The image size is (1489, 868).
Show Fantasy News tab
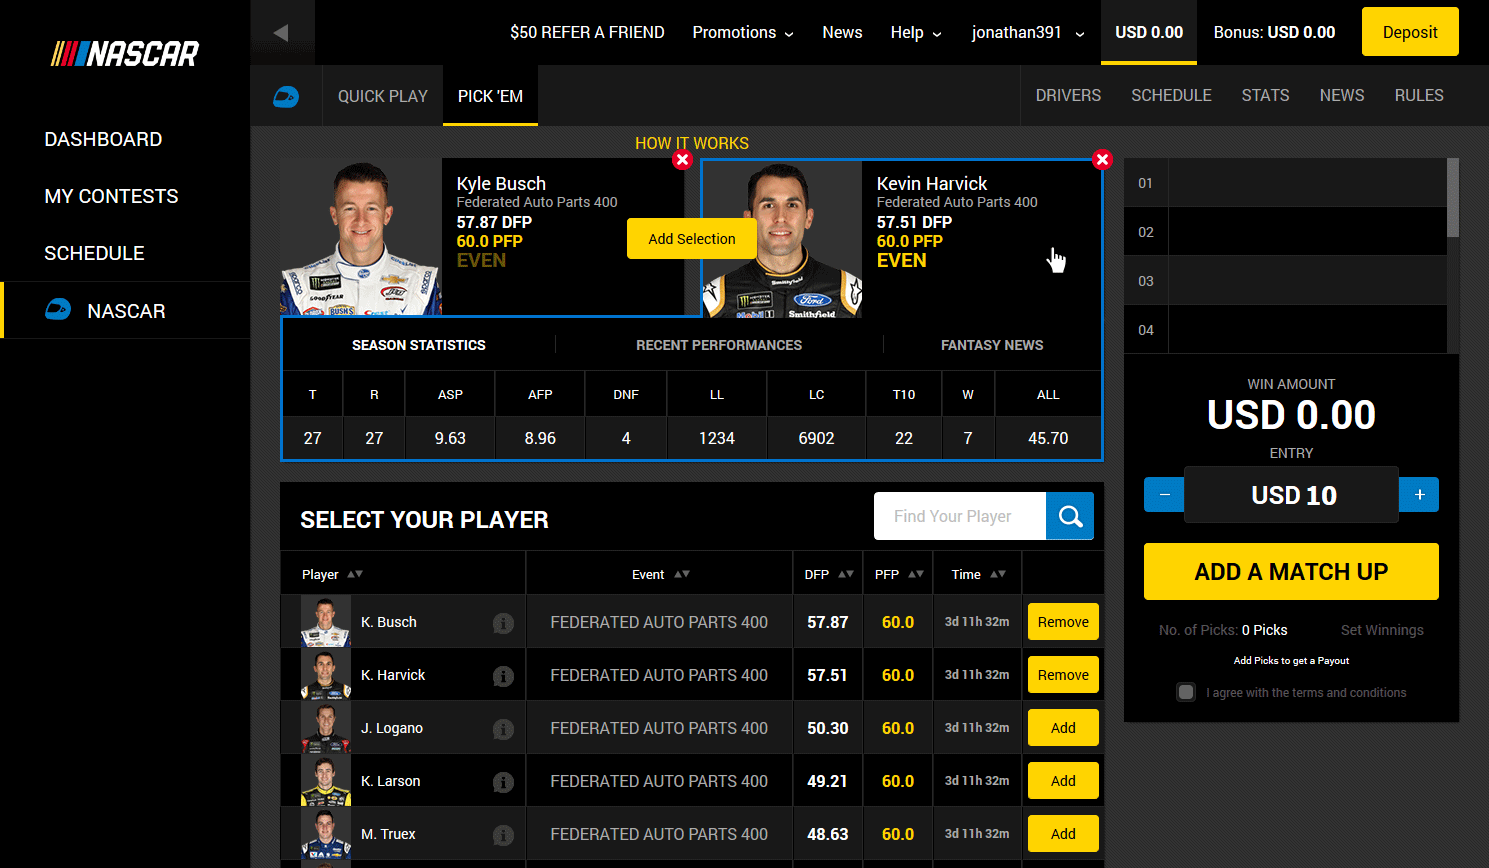pyautogui.click(x=992, y=345)
